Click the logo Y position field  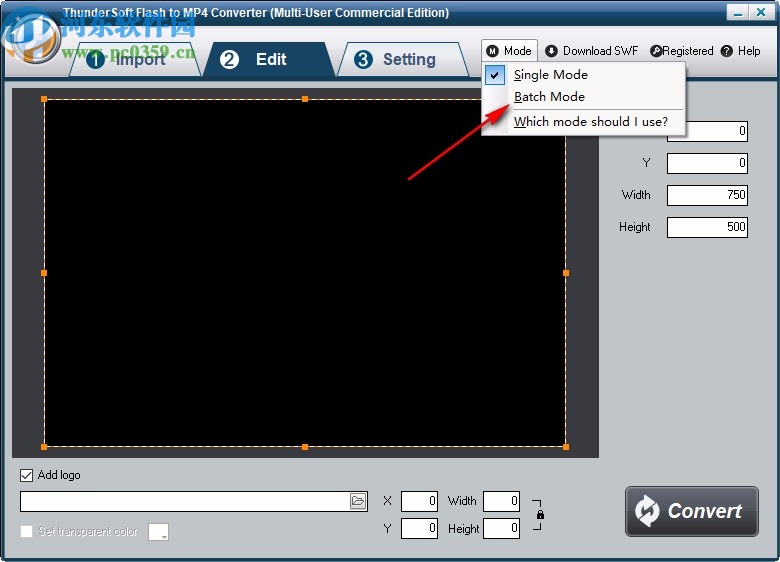pyautogui.click(x=419, y=528)
